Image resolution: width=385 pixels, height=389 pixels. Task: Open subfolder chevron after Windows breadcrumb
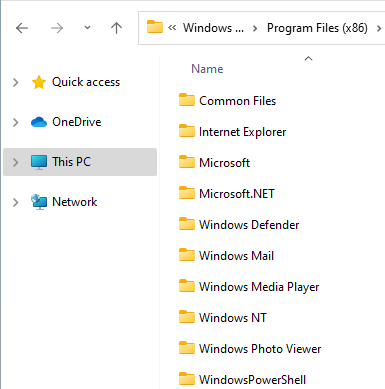255,29
